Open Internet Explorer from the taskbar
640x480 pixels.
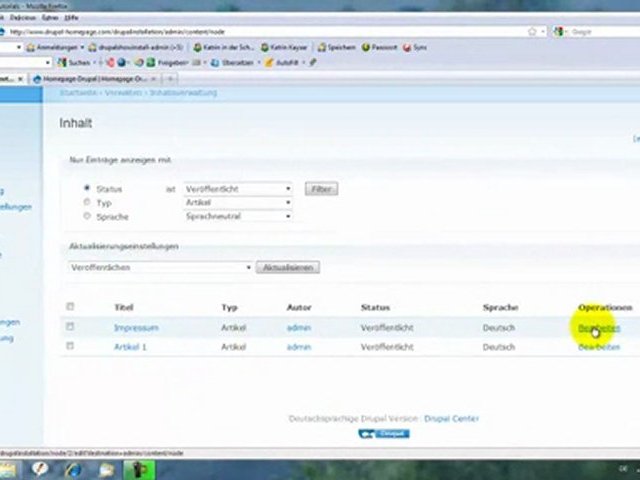coord(75,469)
